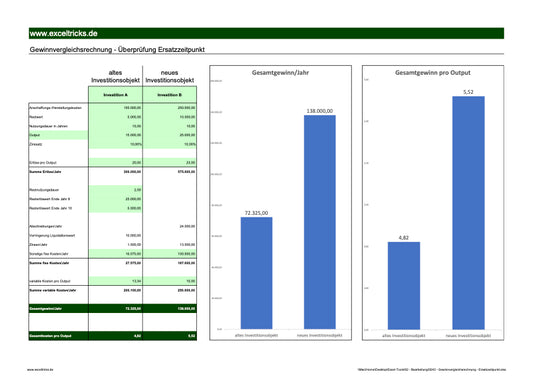Click 'altes Investitionsobjekt' axis label in pro Output chart

tap(403, 336)
